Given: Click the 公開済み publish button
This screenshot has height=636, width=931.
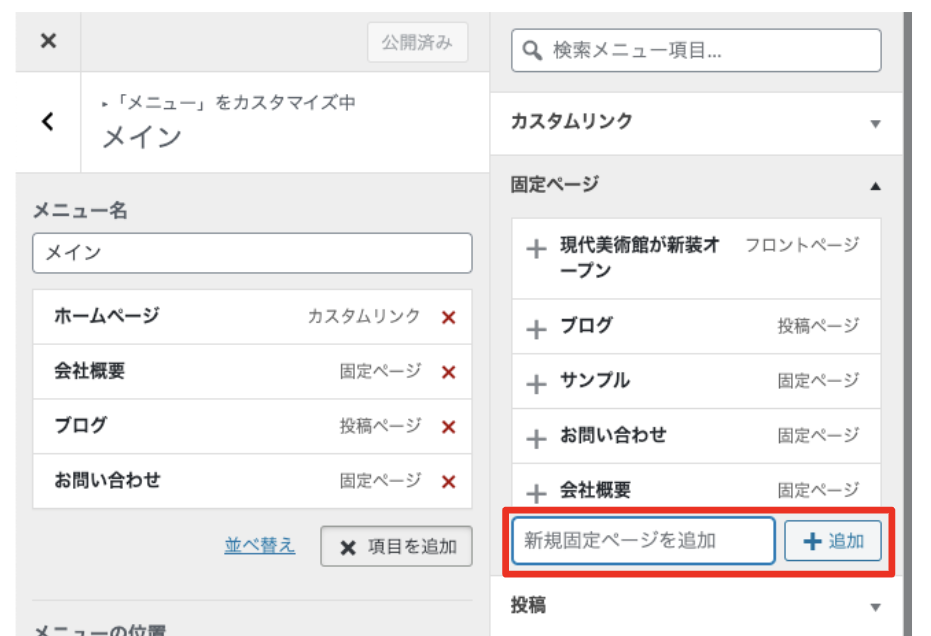Looking at the screenshot, I should pyautogui.click(x=417, y=43).
